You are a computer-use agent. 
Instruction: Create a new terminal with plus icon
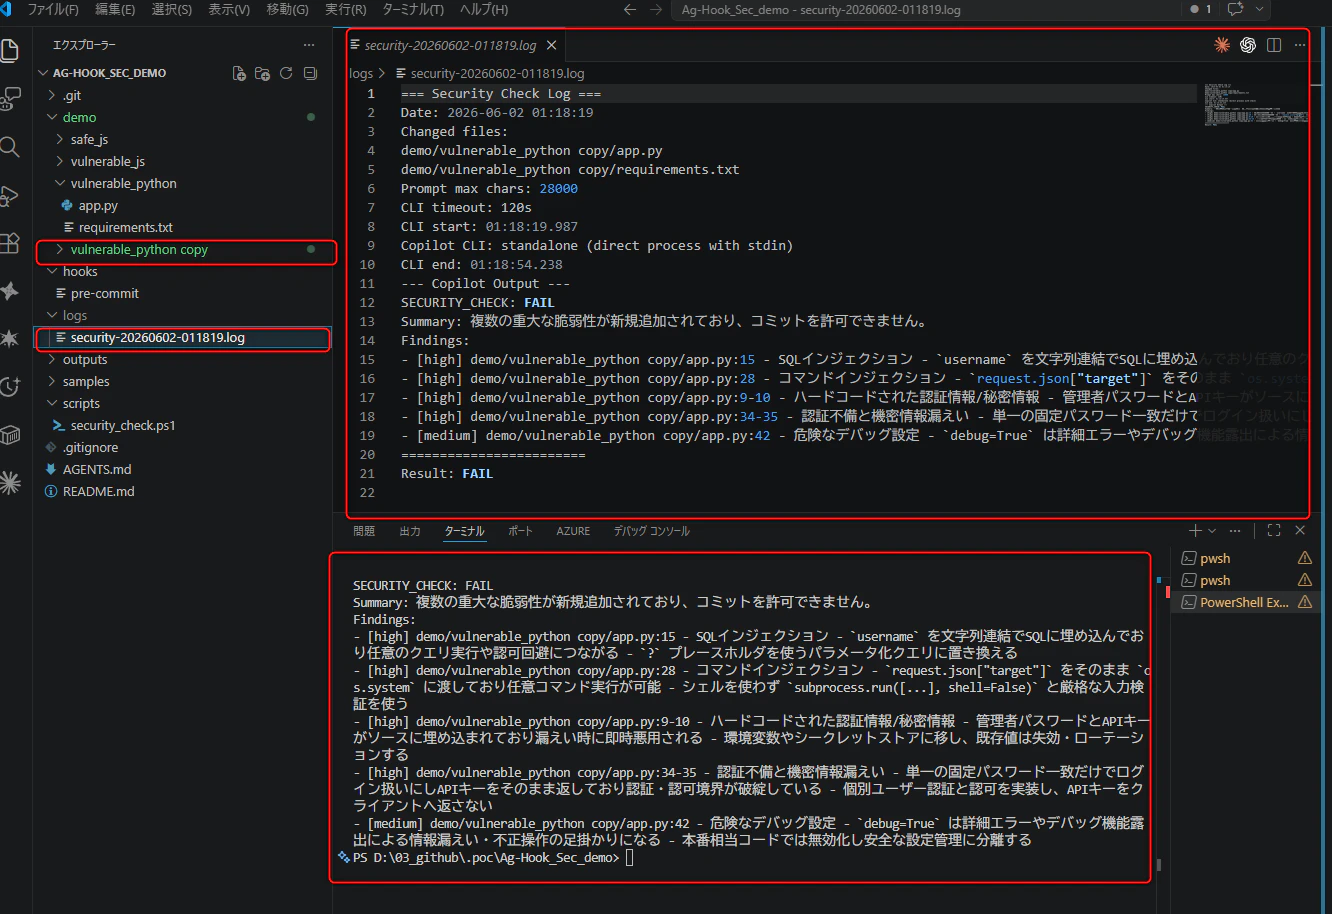(x=1195, y=531)
